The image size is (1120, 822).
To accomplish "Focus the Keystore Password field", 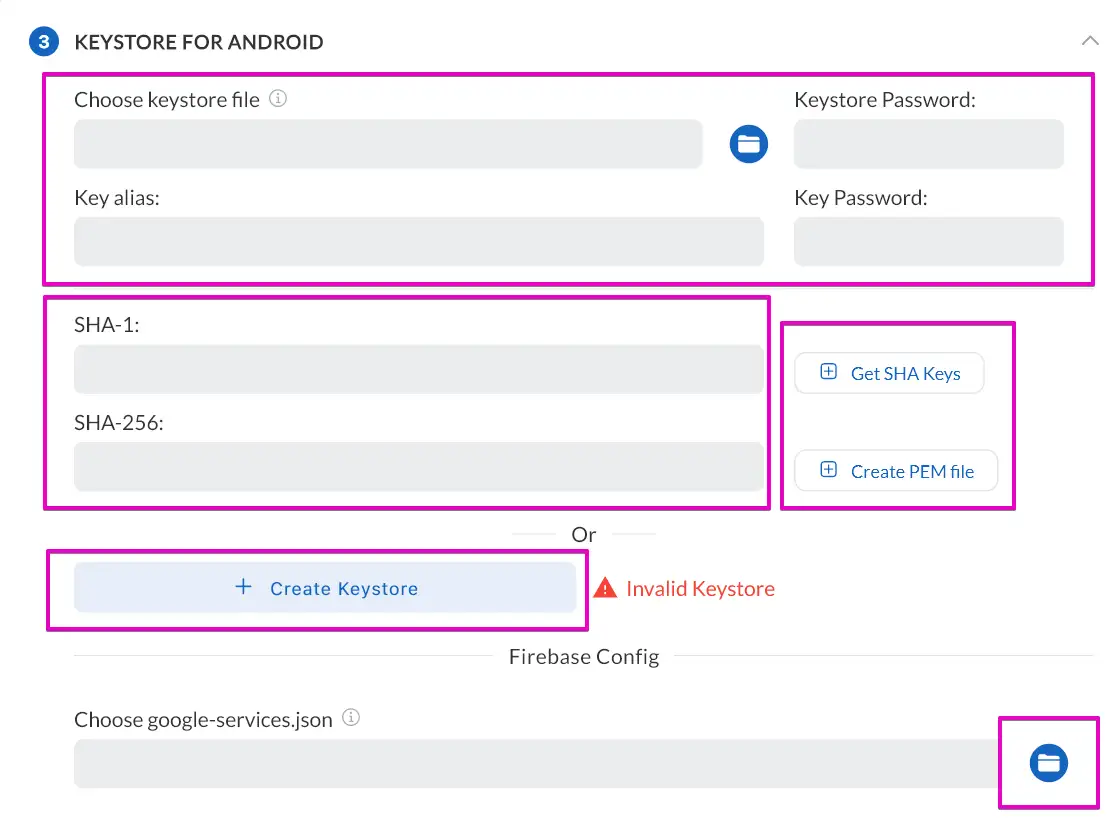I will point(928,144).
